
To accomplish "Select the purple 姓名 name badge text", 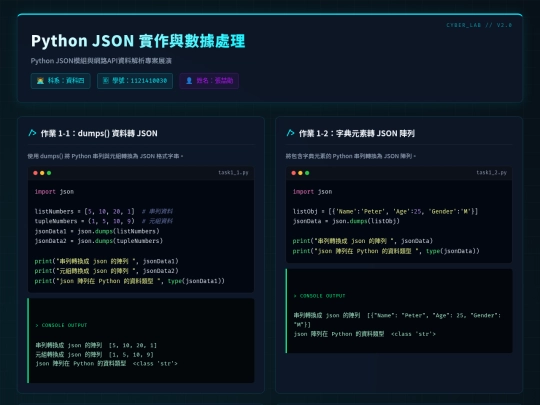I will click(x=215, y=81).
